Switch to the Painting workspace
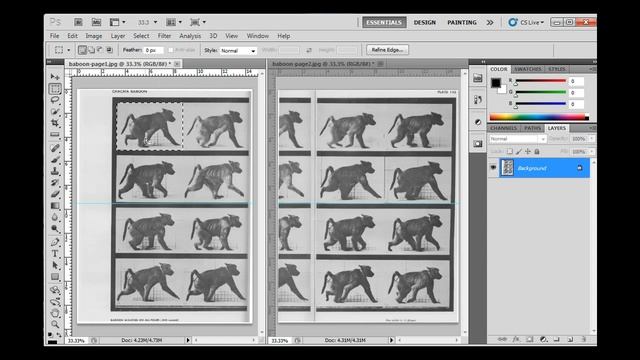640x360 pixels. [462, 22]
